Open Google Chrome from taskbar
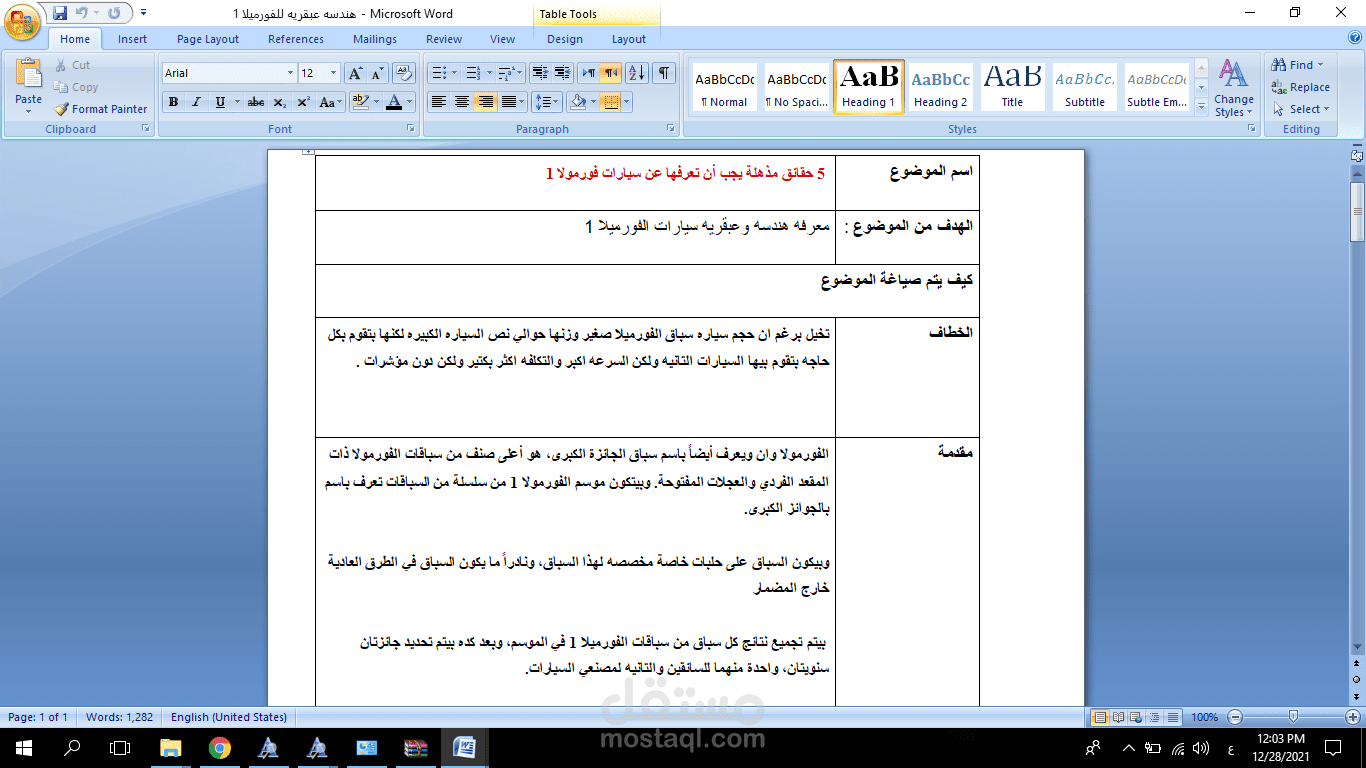Screen dimensions: 1366x768 [x=220, y=747]
